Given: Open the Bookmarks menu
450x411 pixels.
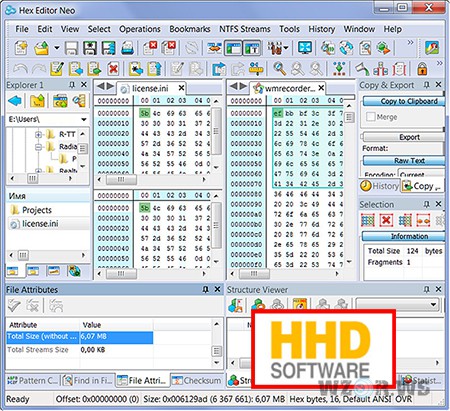Looking at the screenshot, I should coord(190,29).
